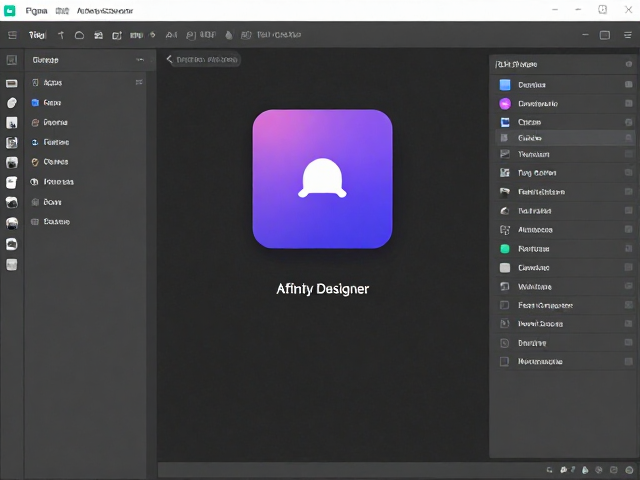
Task: Open the hamburger menu at toolbar's left end
Action: point(12,35)
